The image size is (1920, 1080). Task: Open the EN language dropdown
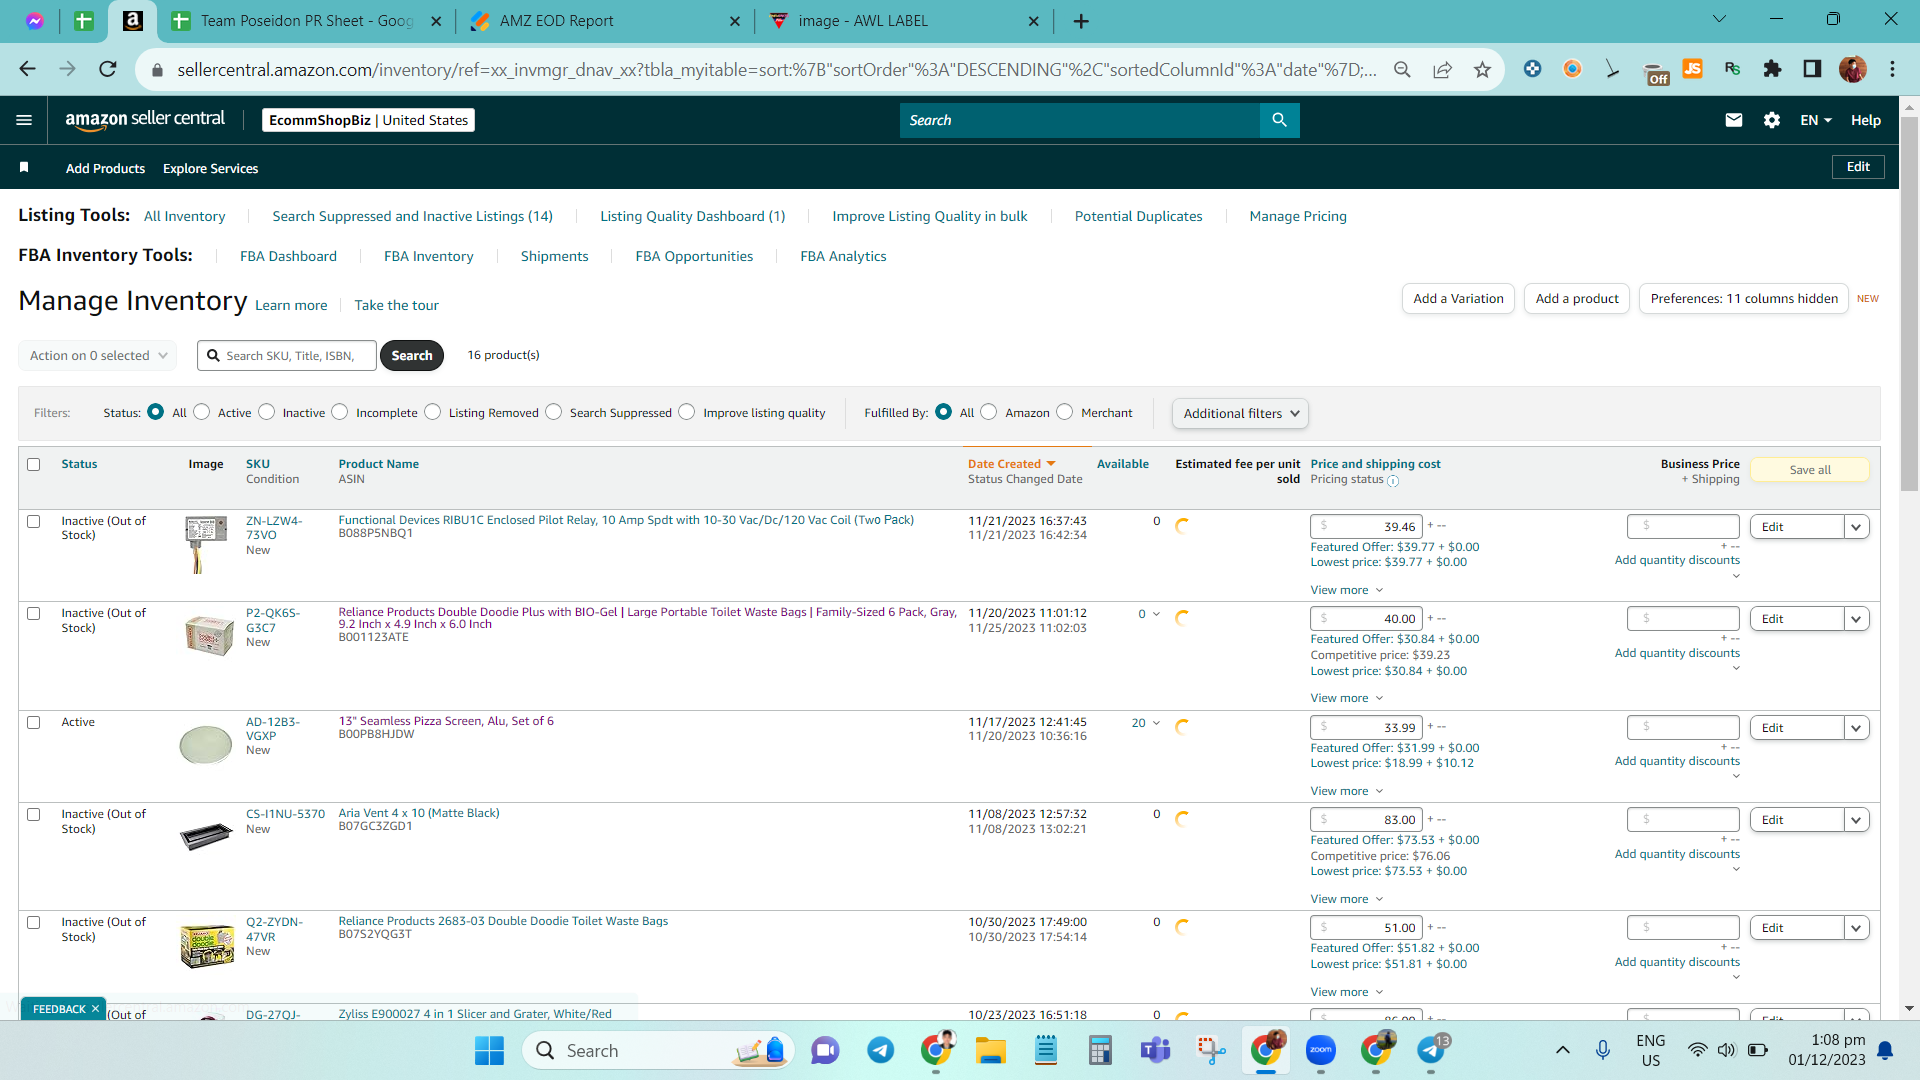point(1816,120)
